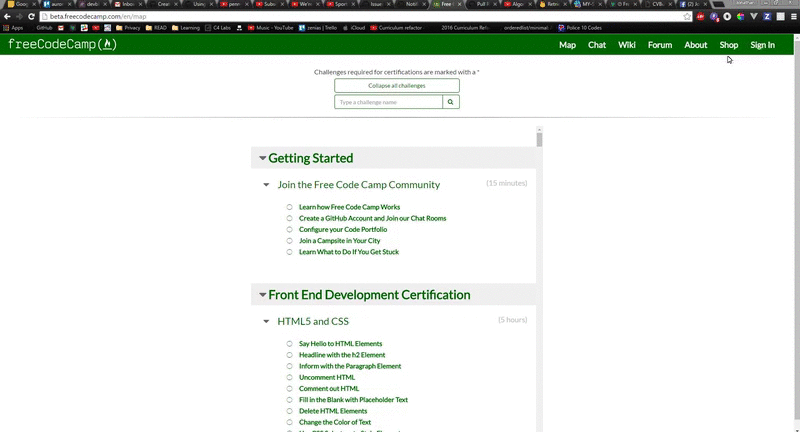
Task: Click the V-shaped extension icon
Action: (754, 16)
